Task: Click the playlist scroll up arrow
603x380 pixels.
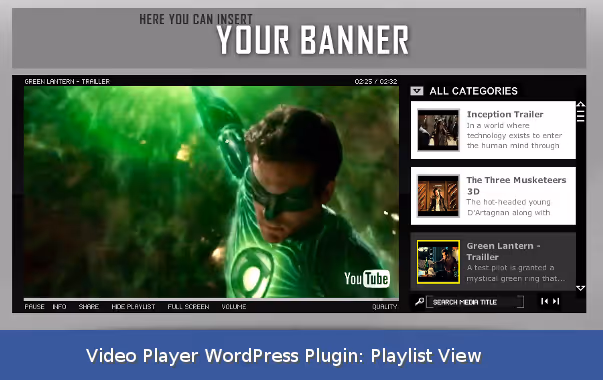Action: (x=581, y=104)
